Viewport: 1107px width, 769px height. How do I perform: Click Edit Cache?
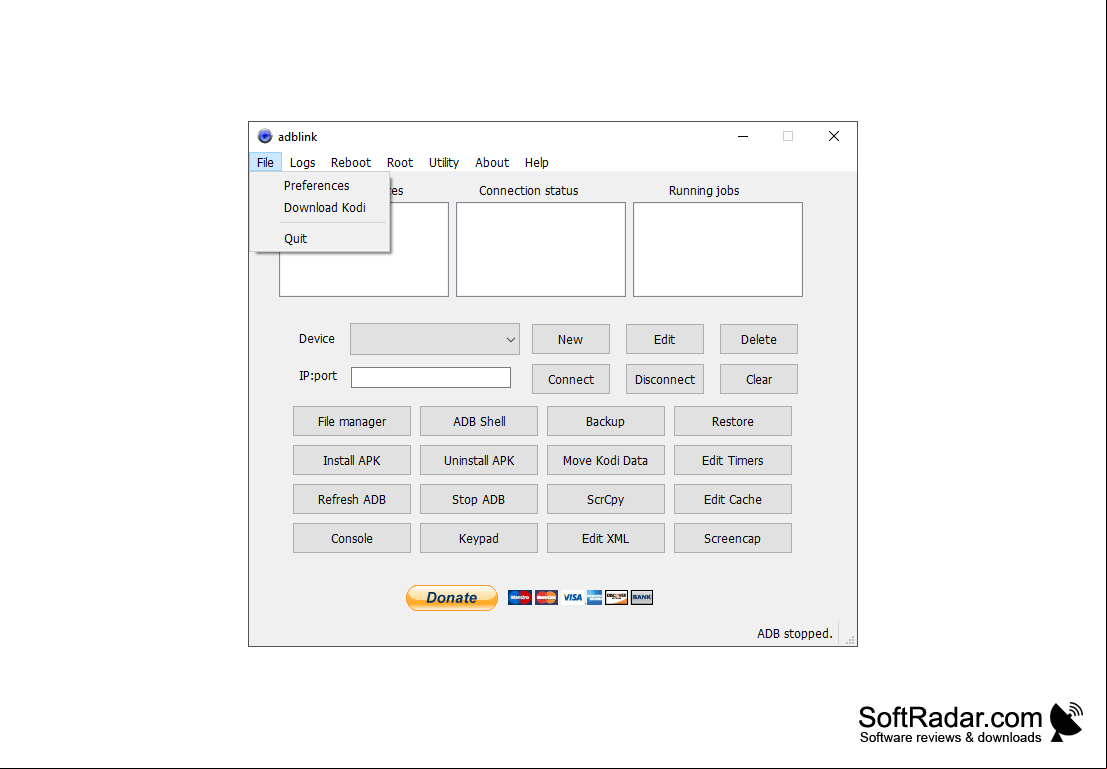(x=733, y=499)
